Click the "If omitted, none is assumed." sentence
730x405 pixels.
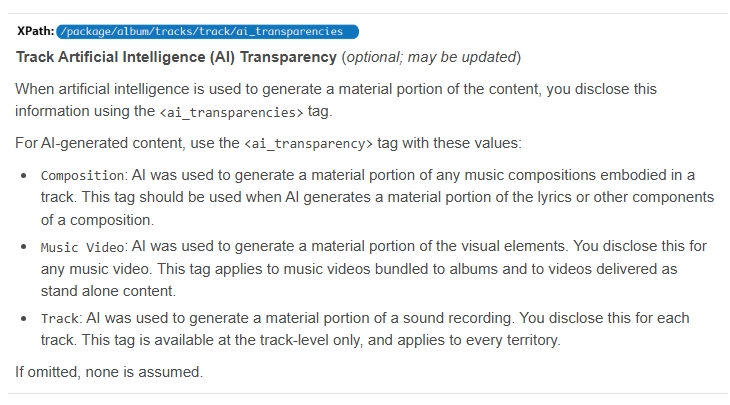[x=108, y=372]
